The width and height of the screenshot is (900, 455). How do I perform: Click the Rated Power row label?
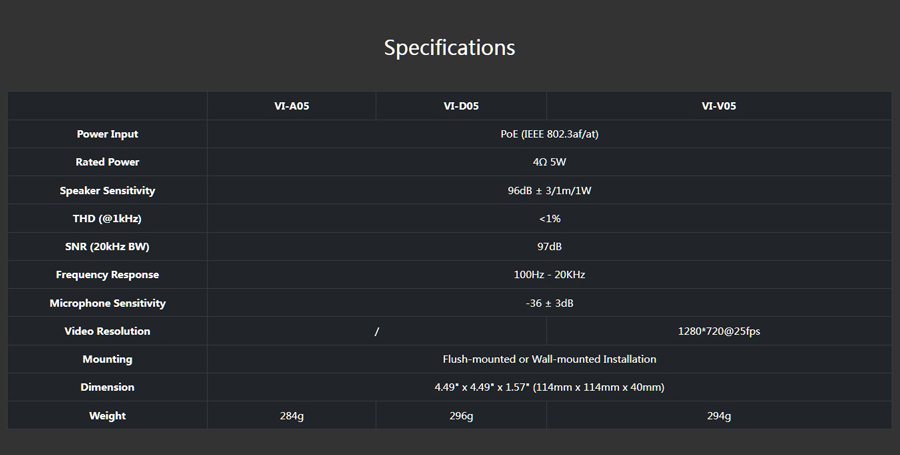[x=107, y=162]
